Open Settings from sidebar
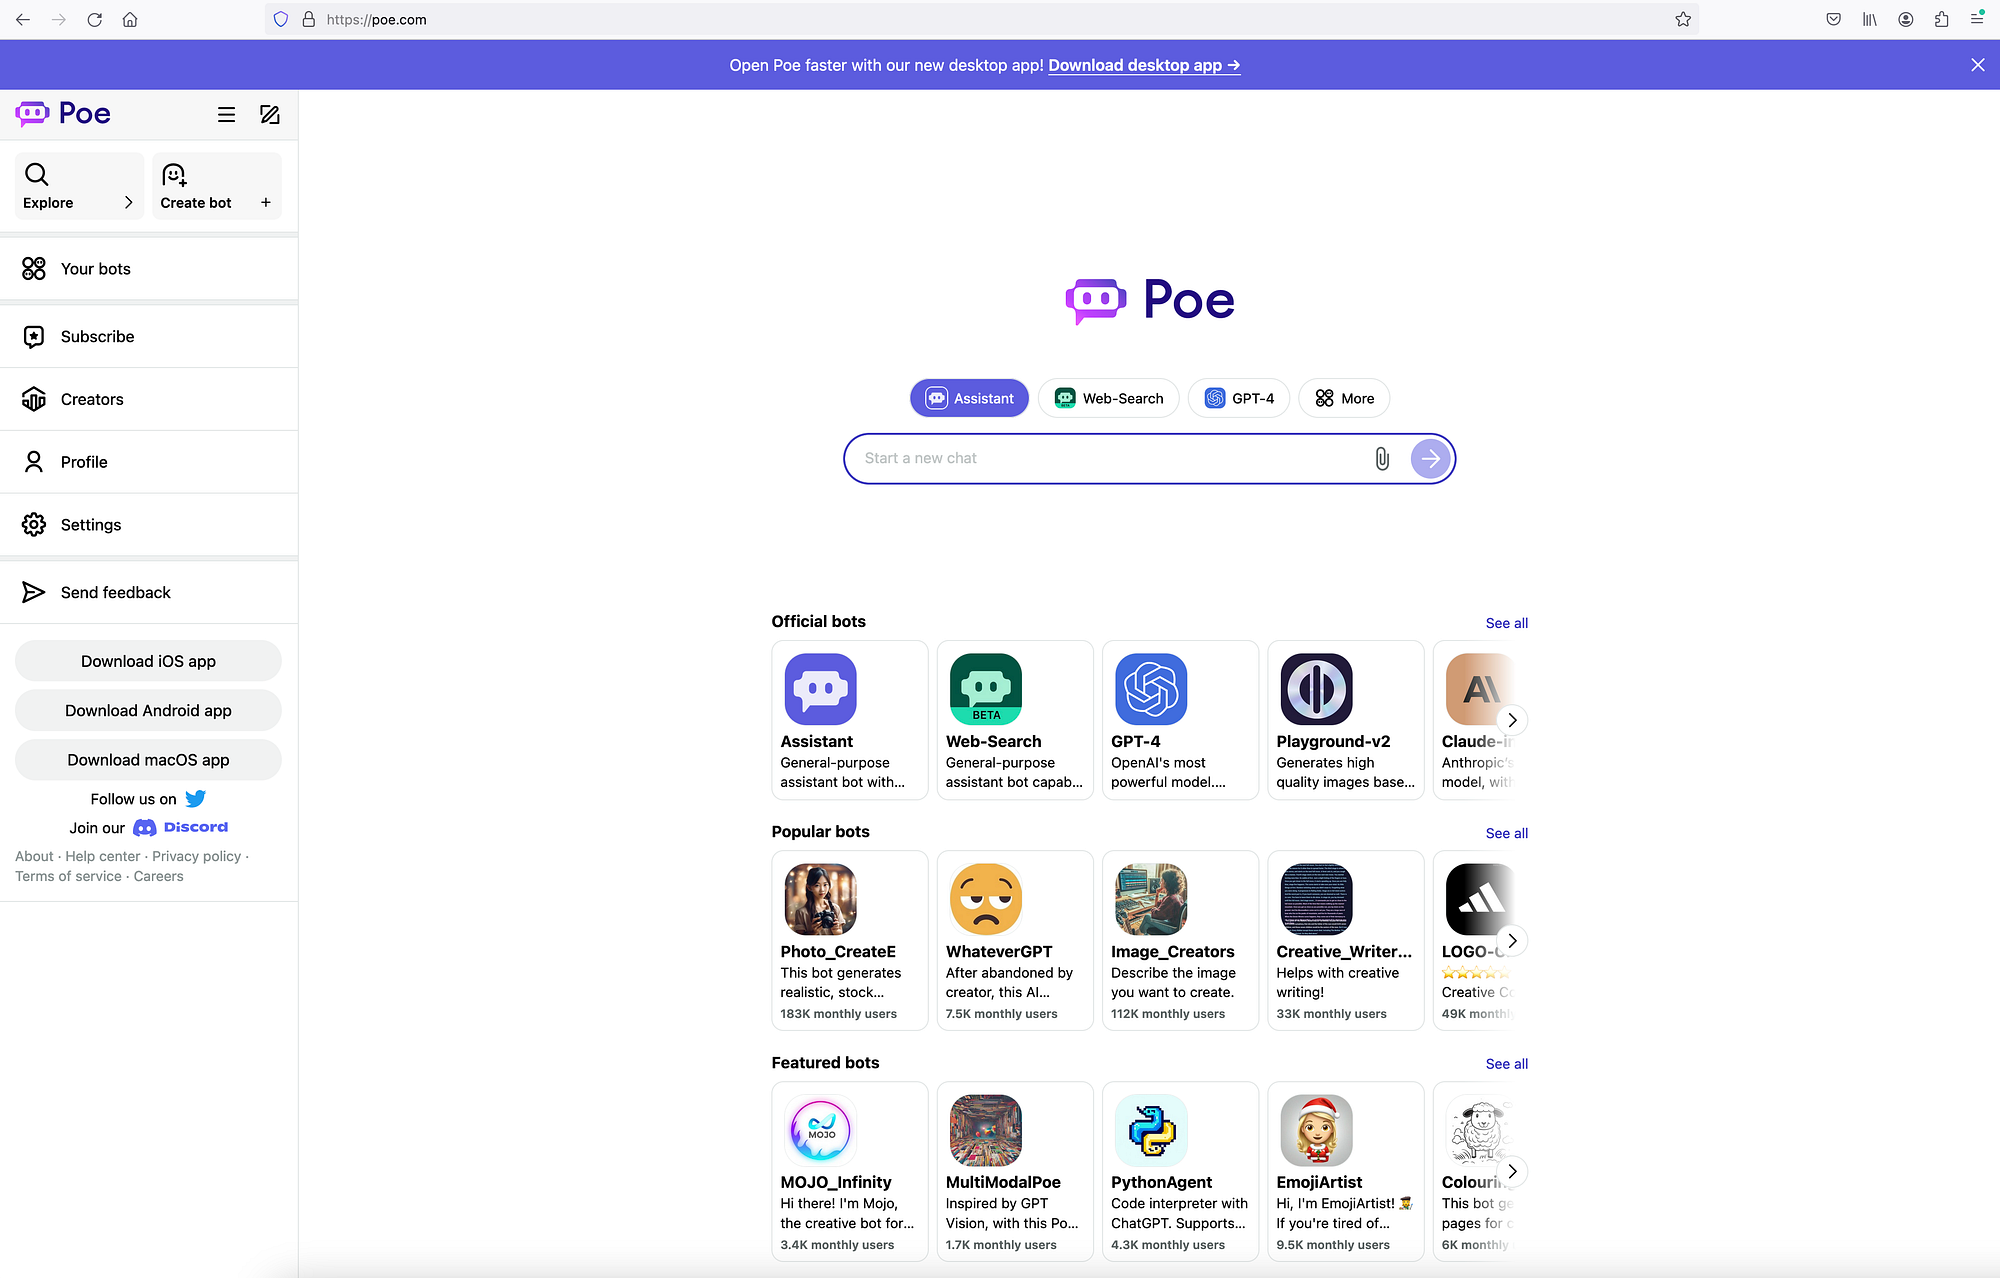The image size is (2000, 1278). 149,525
